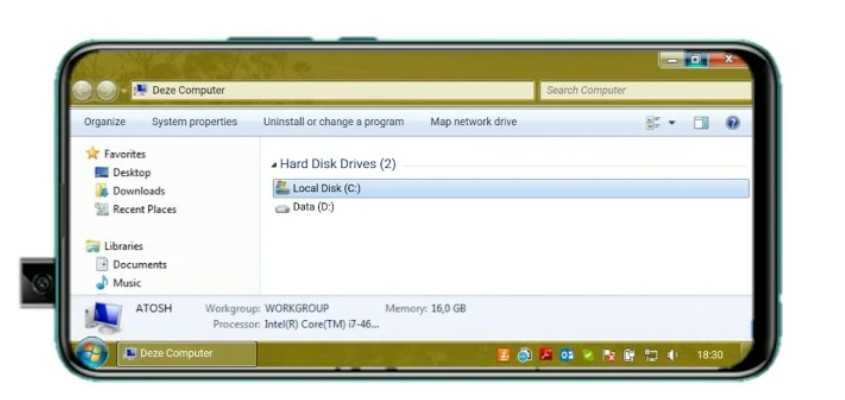Select Local Disk (C:) drive

(511, 188)
